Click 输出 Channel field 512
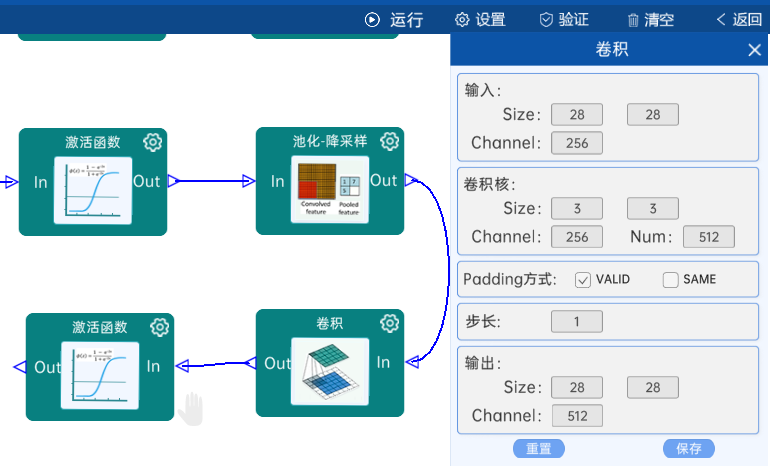770x466 pixels. coord(577,416)
